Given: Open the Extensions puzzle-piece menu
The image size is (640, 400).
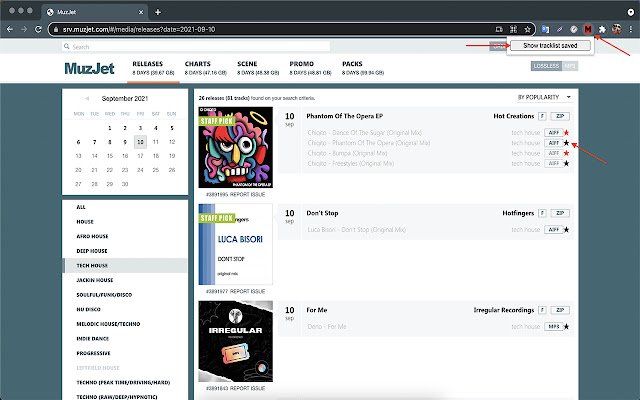Looking at the screenshot, I should (x=602, y=29).
